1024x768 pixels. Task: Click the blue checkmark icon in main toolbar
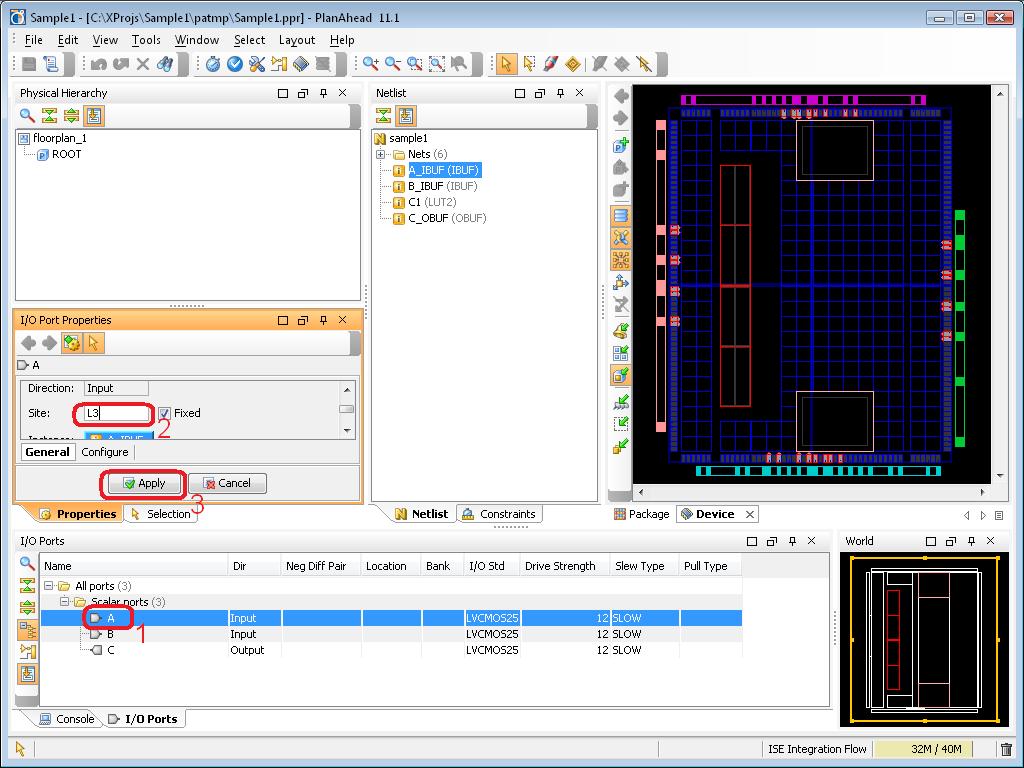coord(234,64)
